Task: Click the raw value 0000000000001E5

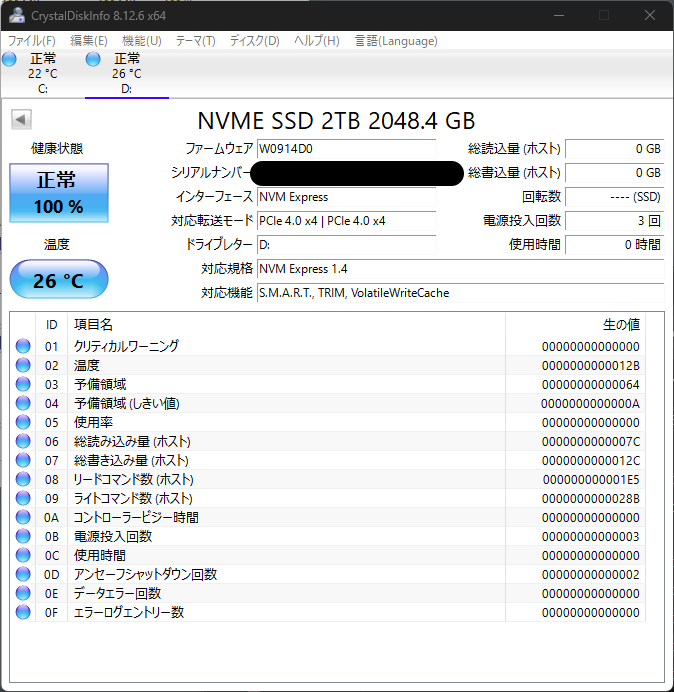Action: tap(591, 480)
